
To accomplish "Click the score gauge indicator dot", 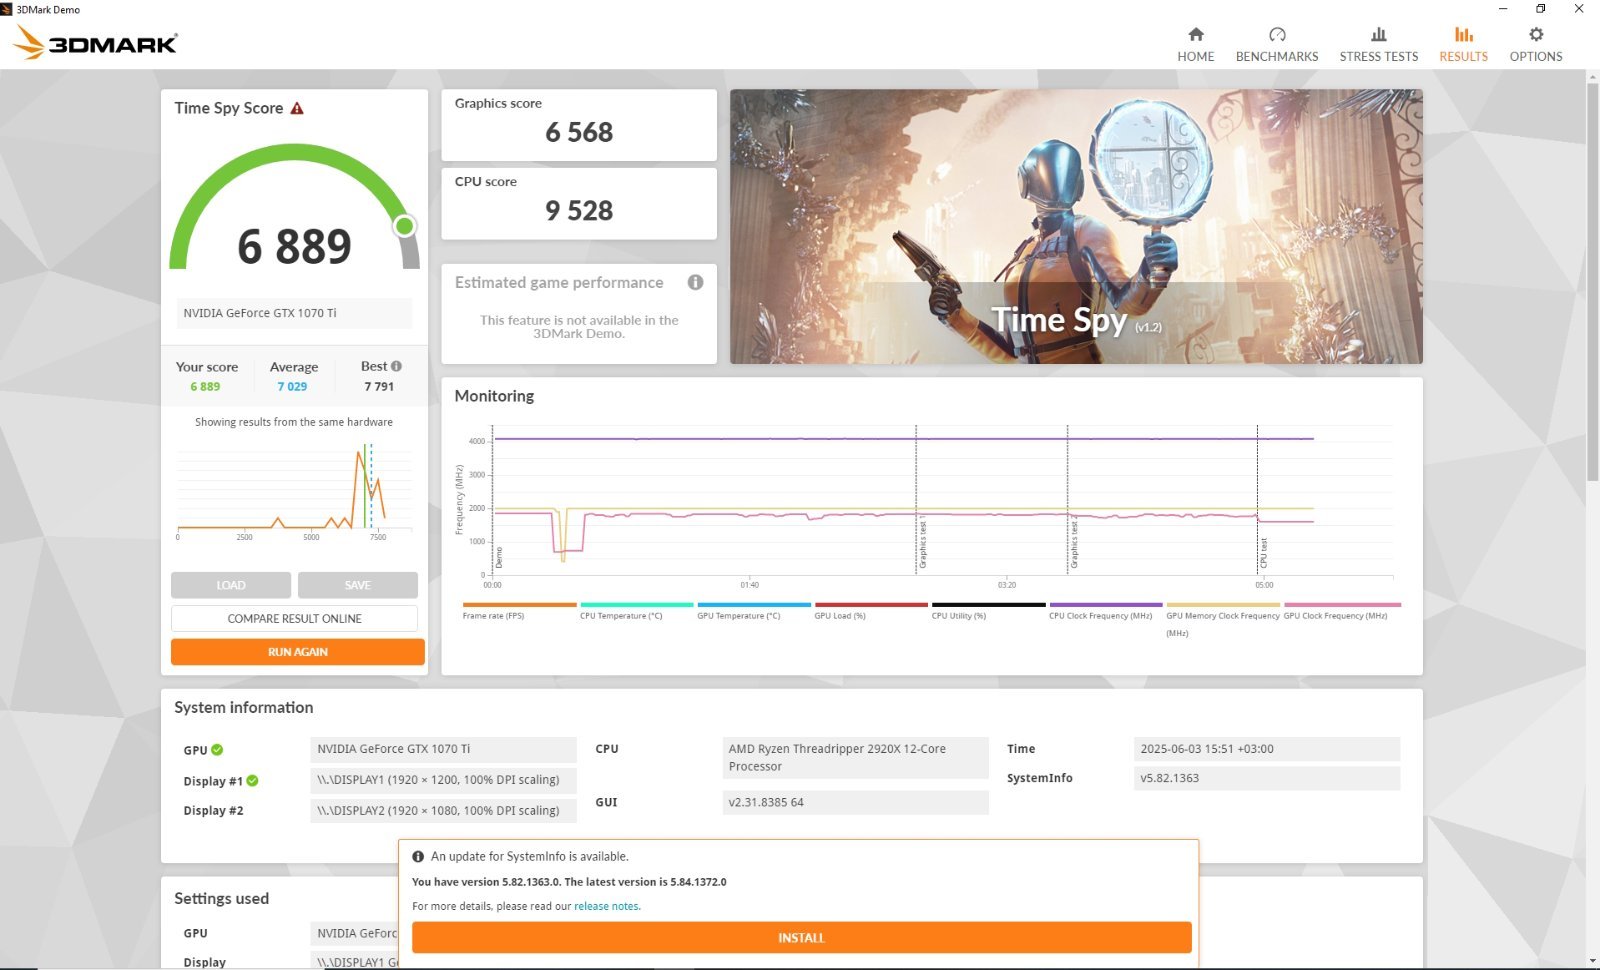I will [405, 226].
